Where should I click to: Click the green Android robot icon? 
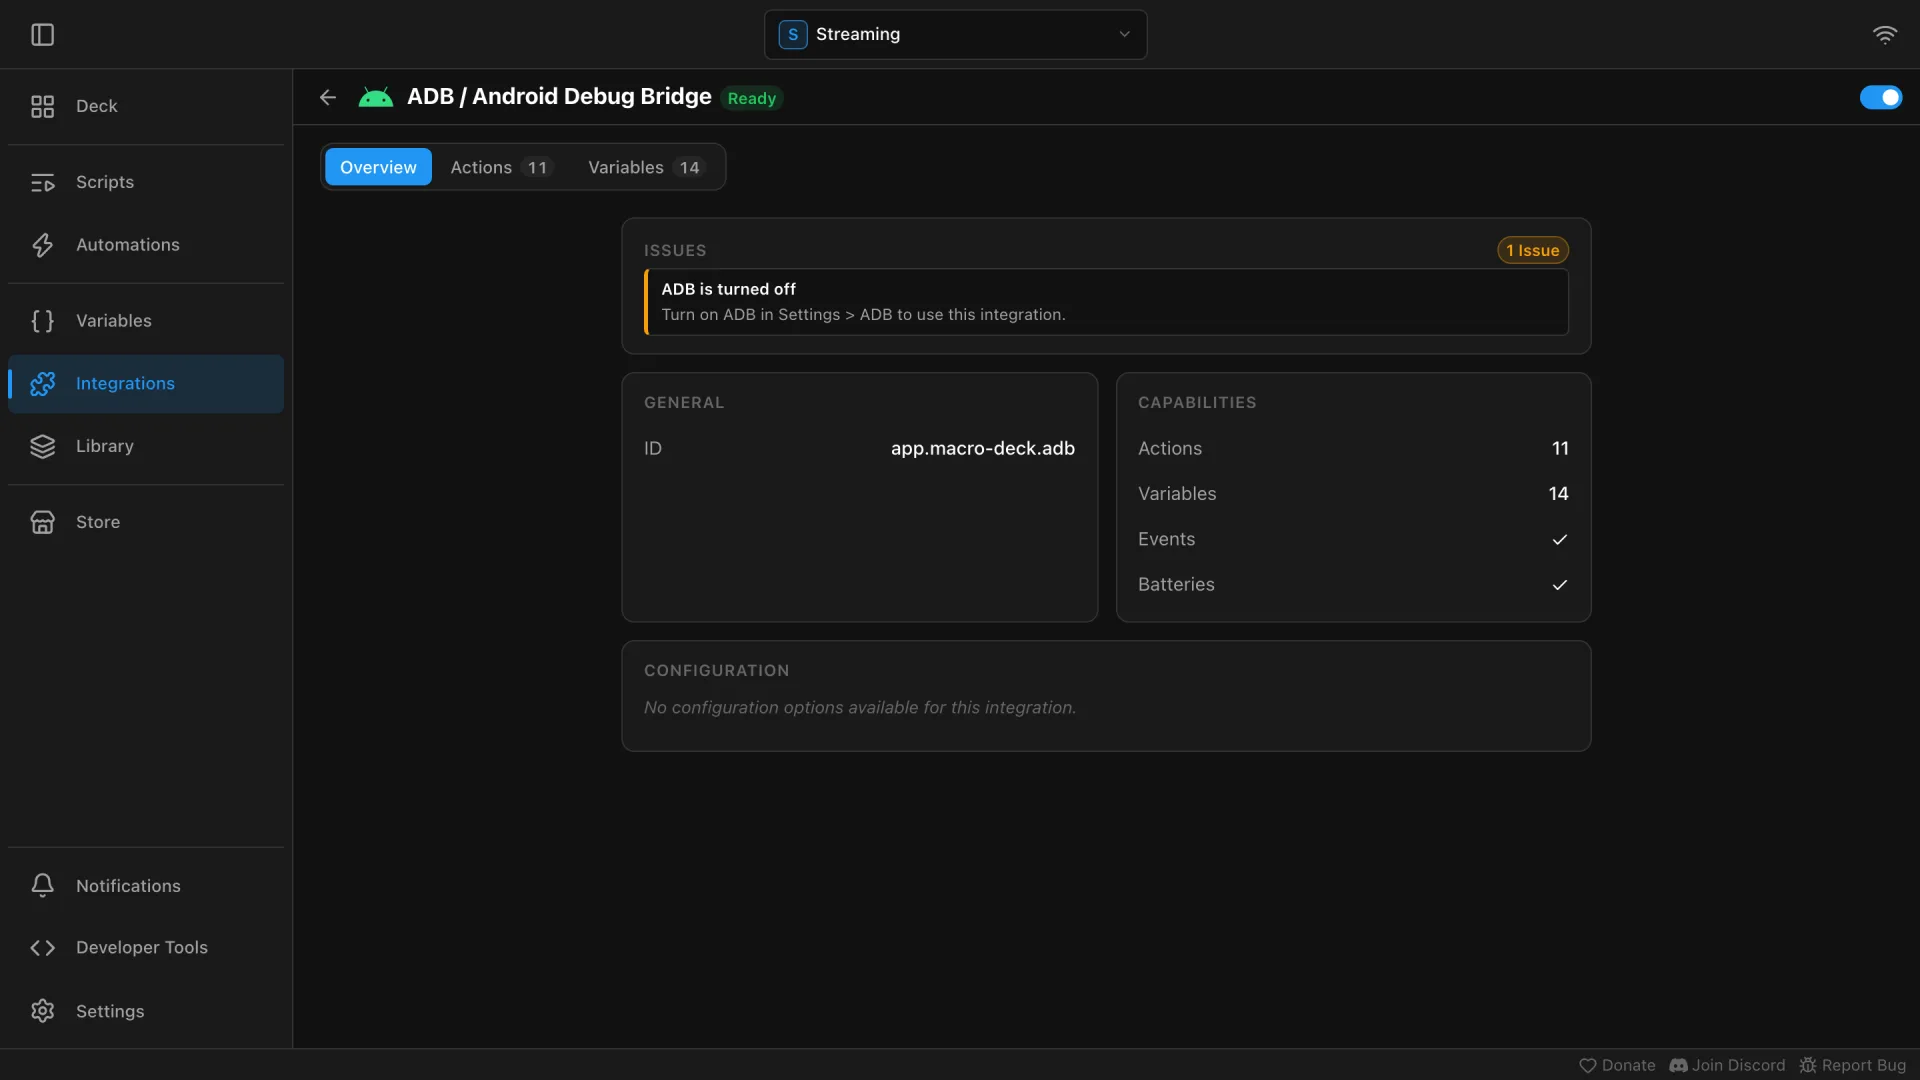376,97
